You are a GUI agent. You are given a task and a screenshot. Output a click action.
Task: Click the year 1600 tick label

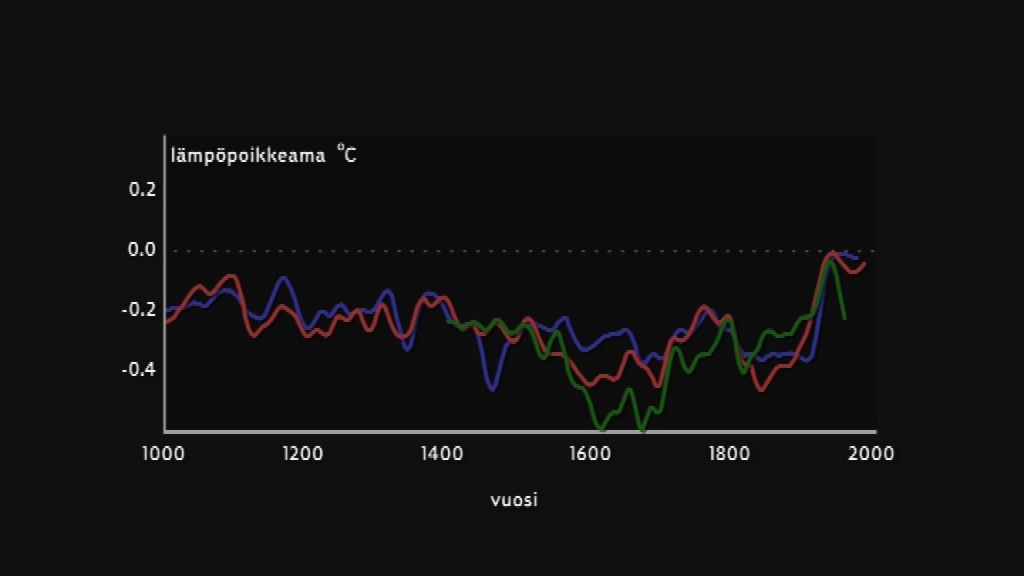click(x=587, y=453)
